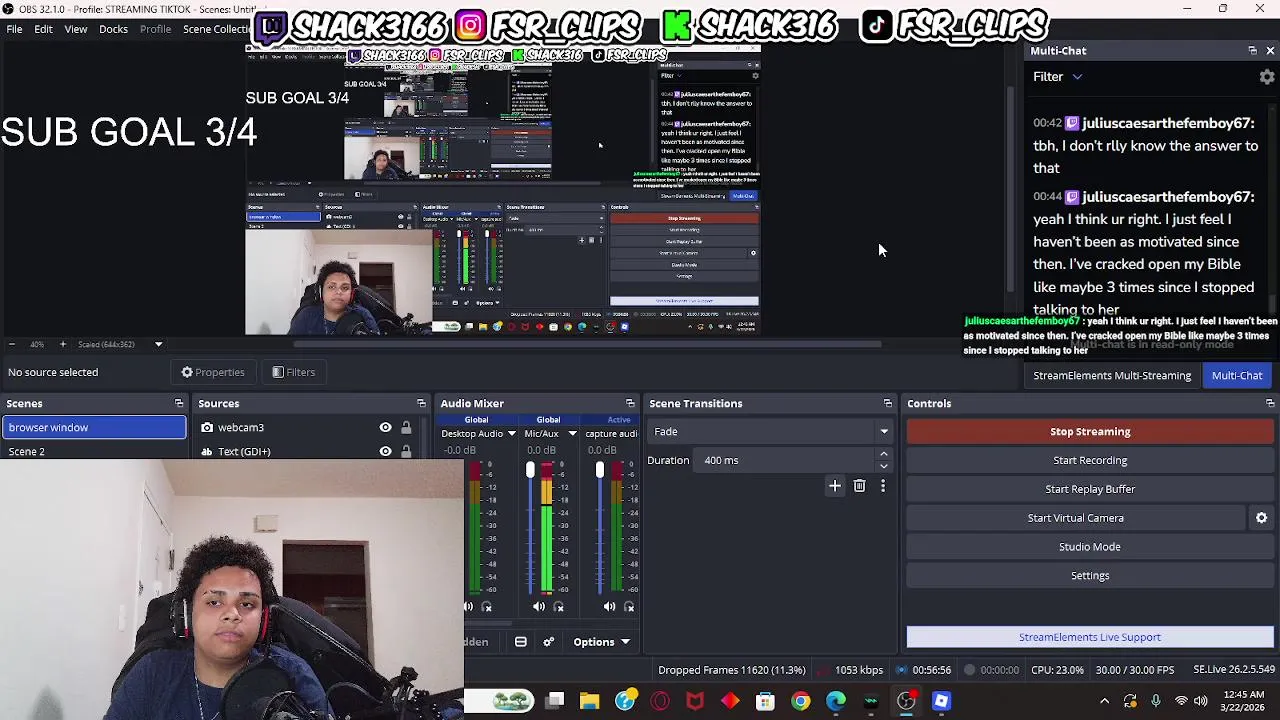The height and width of the screenshot is (720, 1280).
Task: Float the Multi-Chat dock with its popout icon
Action: pyautogui.click(x=1252, y=50)
